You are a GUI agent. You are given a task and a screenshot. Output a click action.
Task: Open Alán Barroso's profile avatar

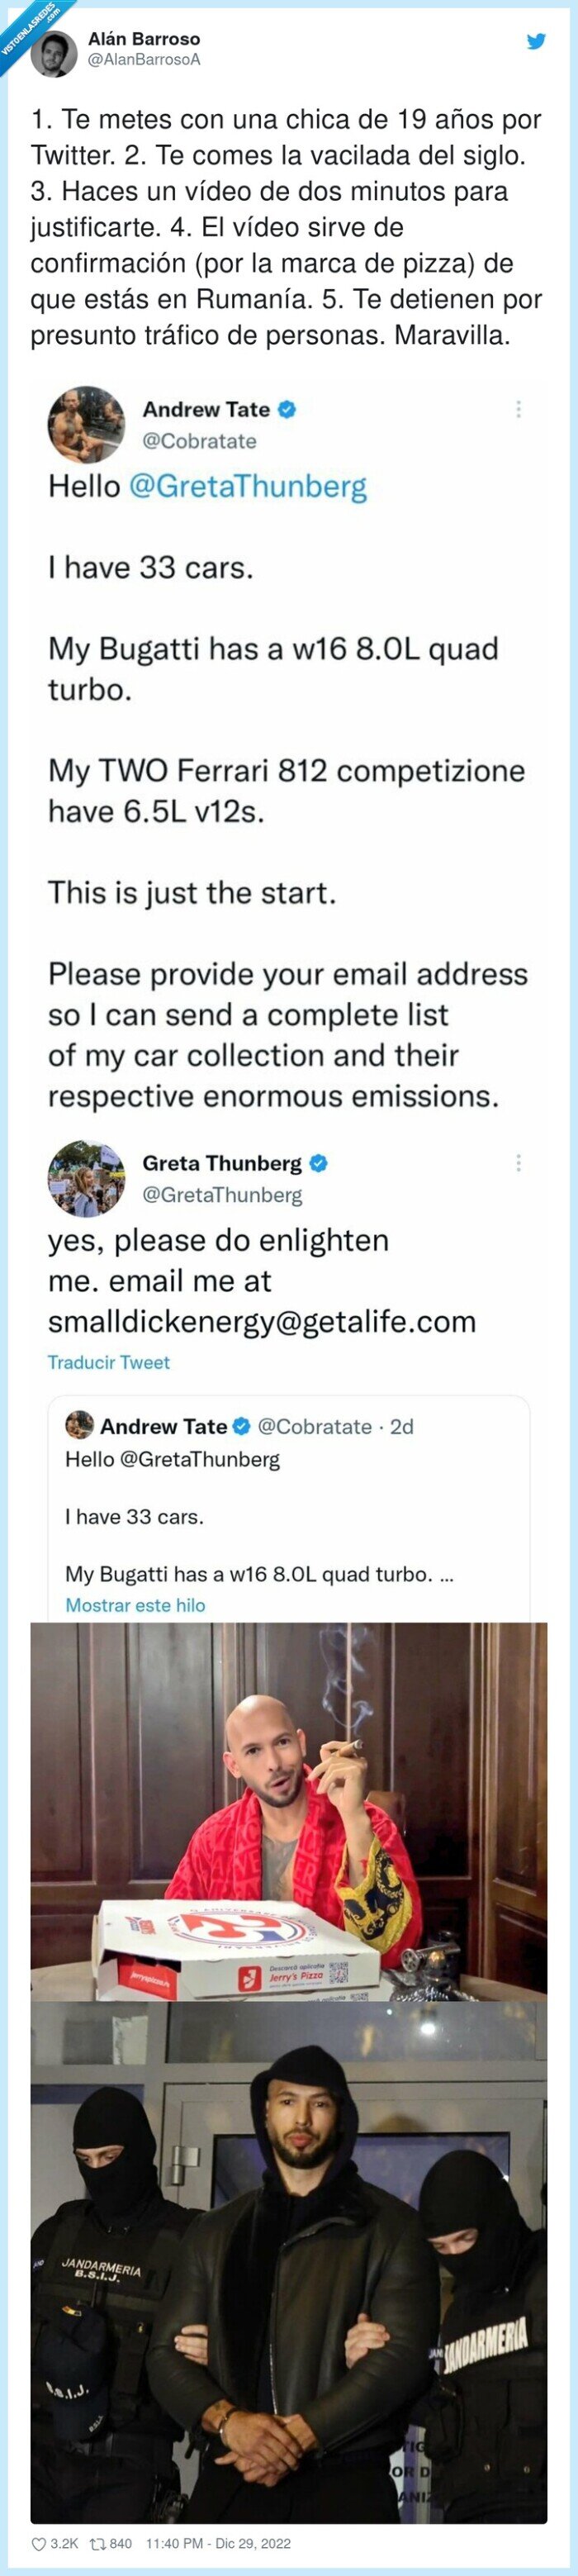54,53
